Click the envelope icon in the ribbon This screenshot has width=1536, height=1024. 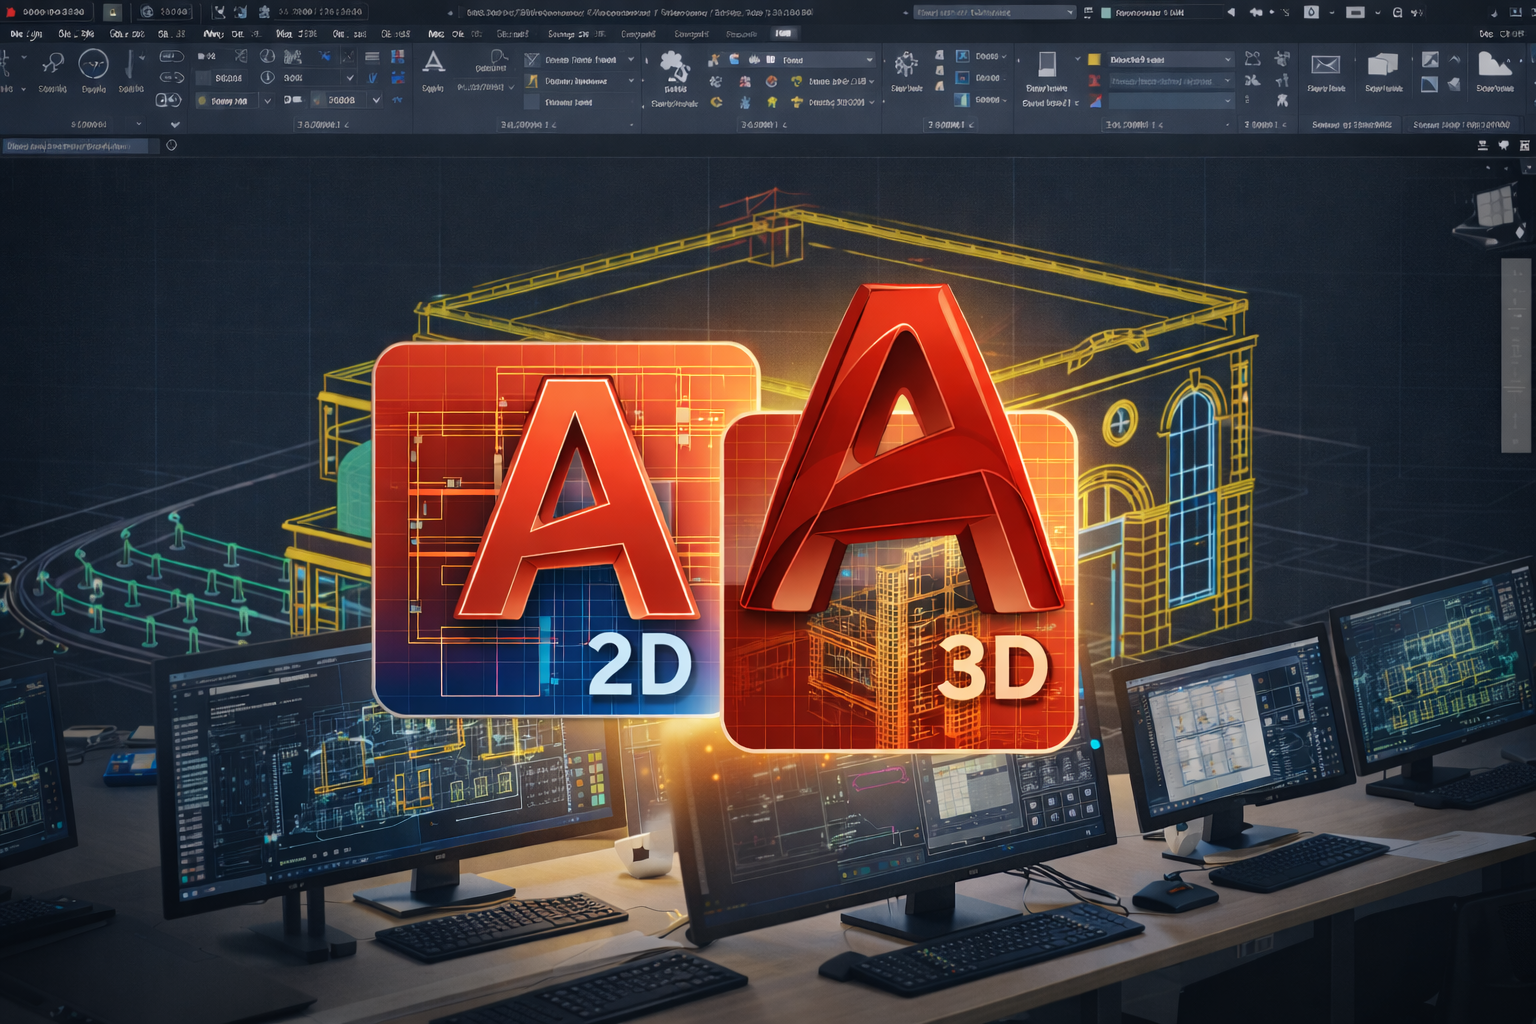(1325, 65)
